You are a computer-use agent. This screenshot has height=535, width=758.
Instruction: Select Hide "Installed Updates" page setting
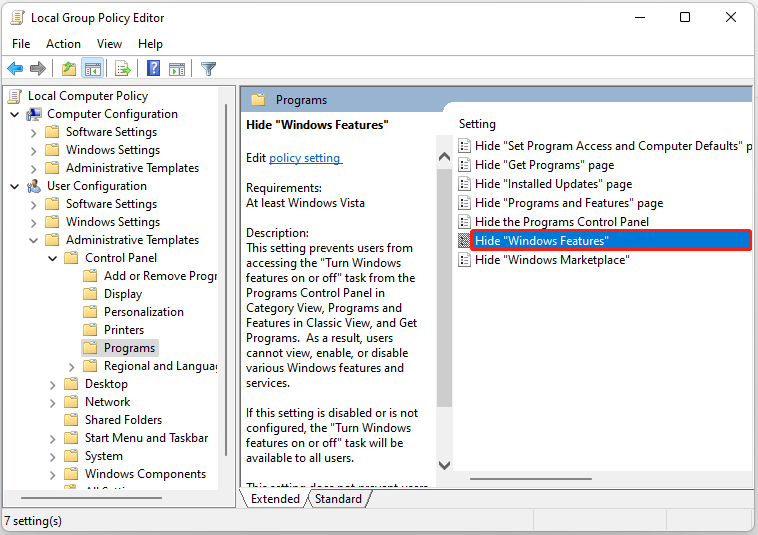tap(554, 184)
